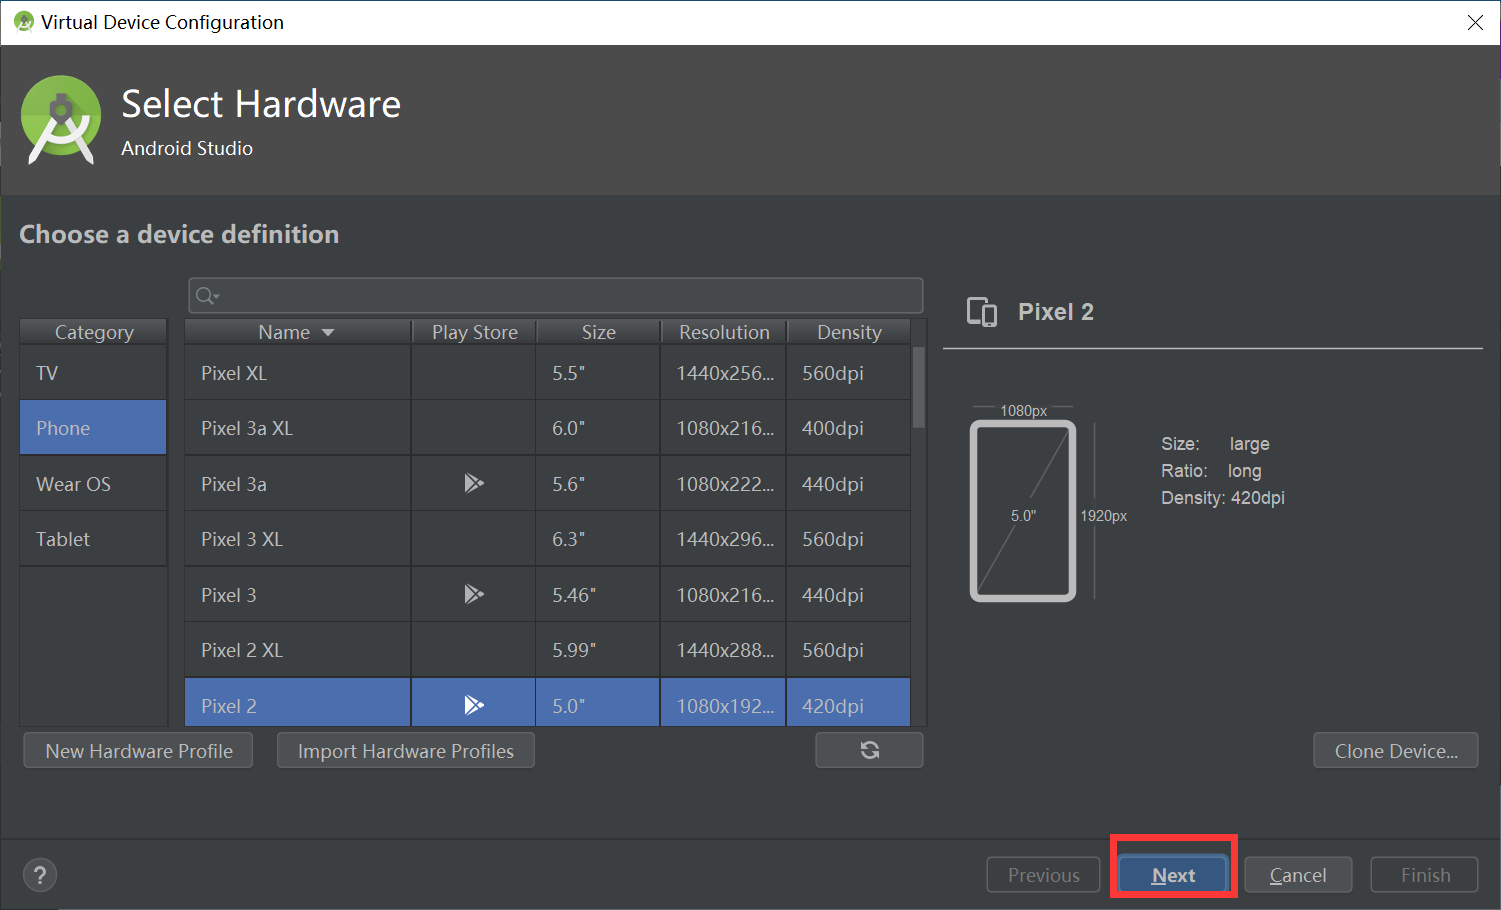Click the 6.0" size cell
This screenshot has height=910, width=1501.
coord(598,428)
